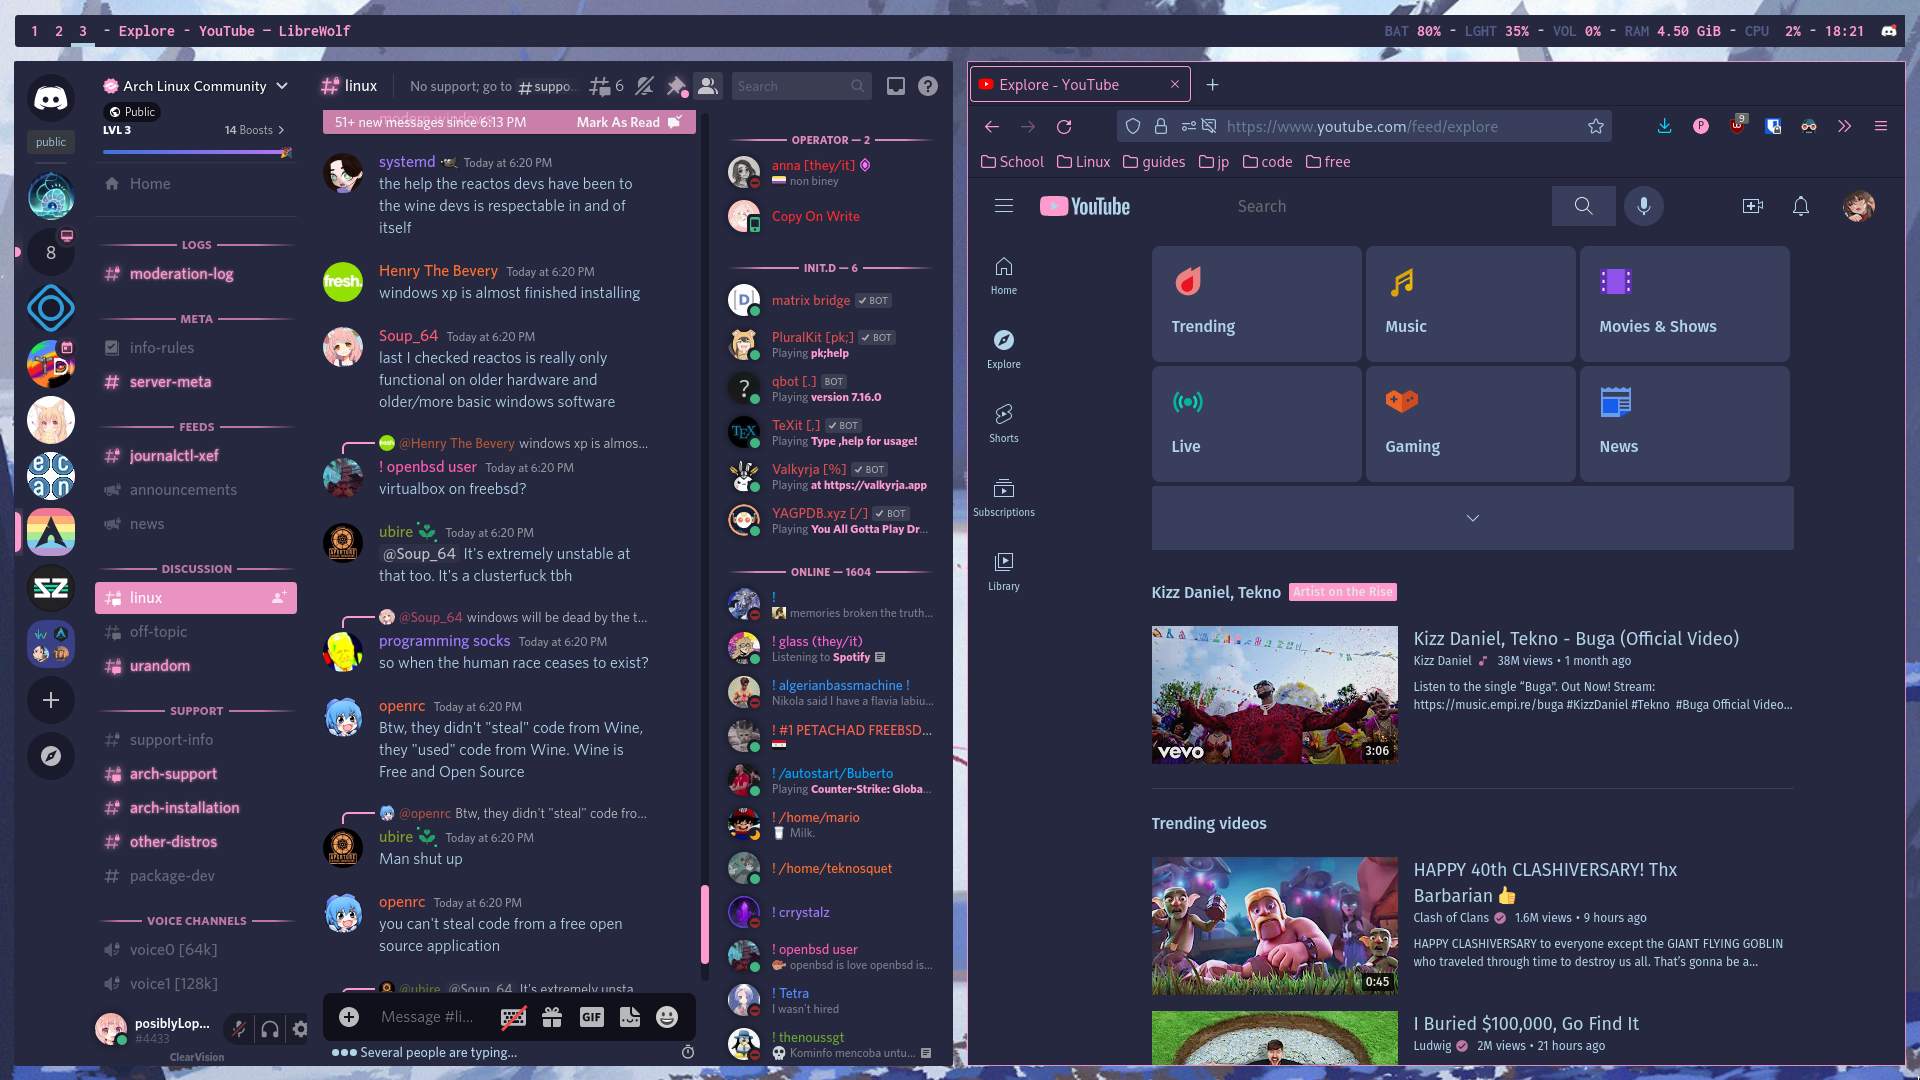Toggle headphones deafen button
Viewport: 1920px width, 1080px height.
tap(270, 1028)
